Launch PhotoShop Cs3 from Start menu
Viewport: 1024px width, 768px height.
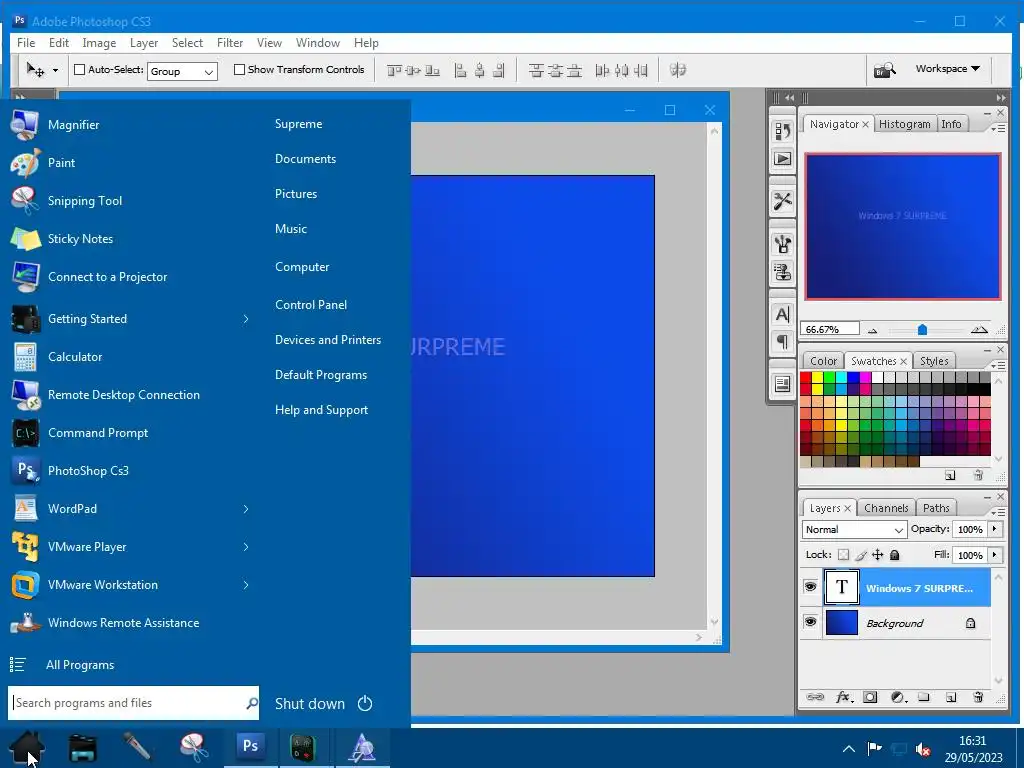129,470
